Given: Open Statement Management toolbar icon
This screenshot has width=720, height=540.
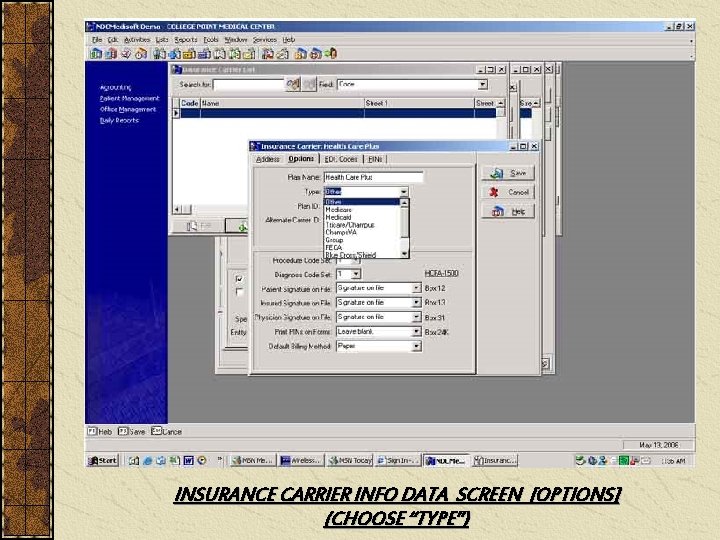Looking at the screenshot, I should click(125, 54).
